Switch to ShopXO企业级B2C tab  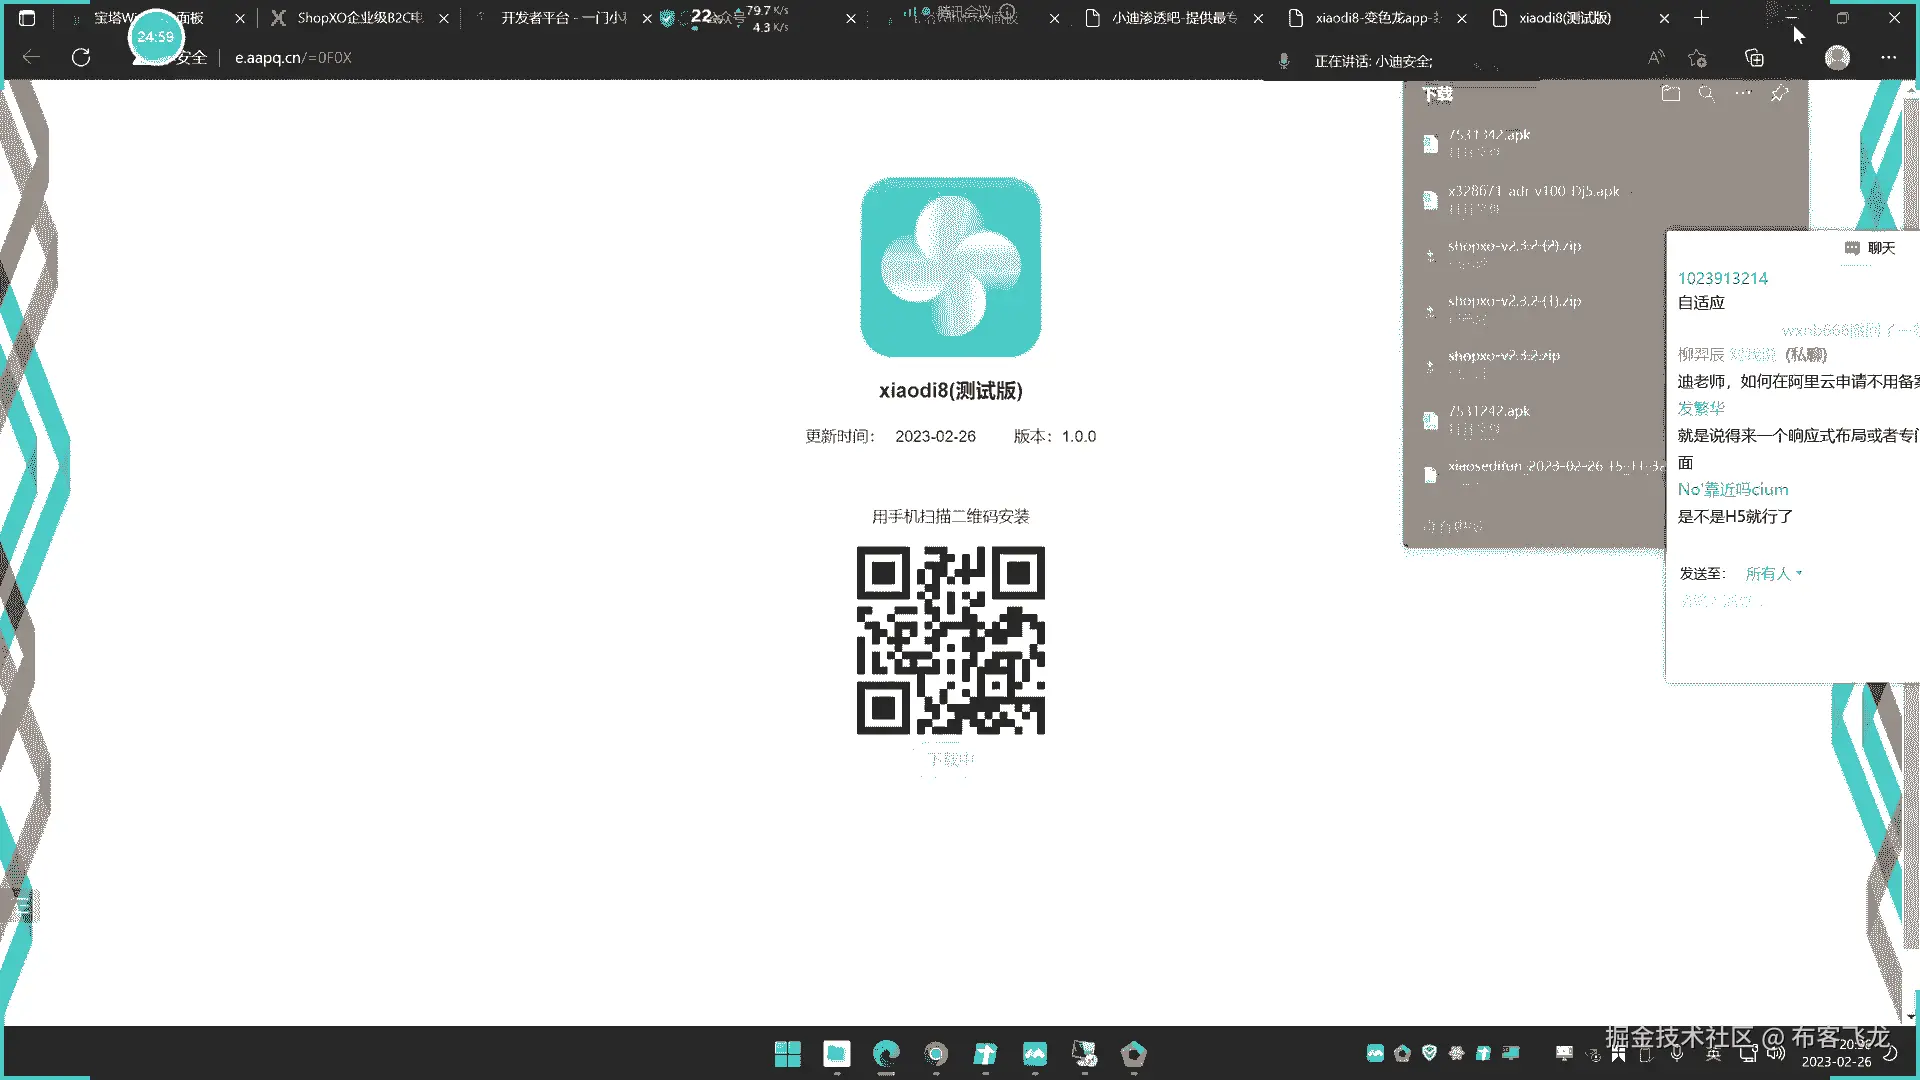[359, 18]
